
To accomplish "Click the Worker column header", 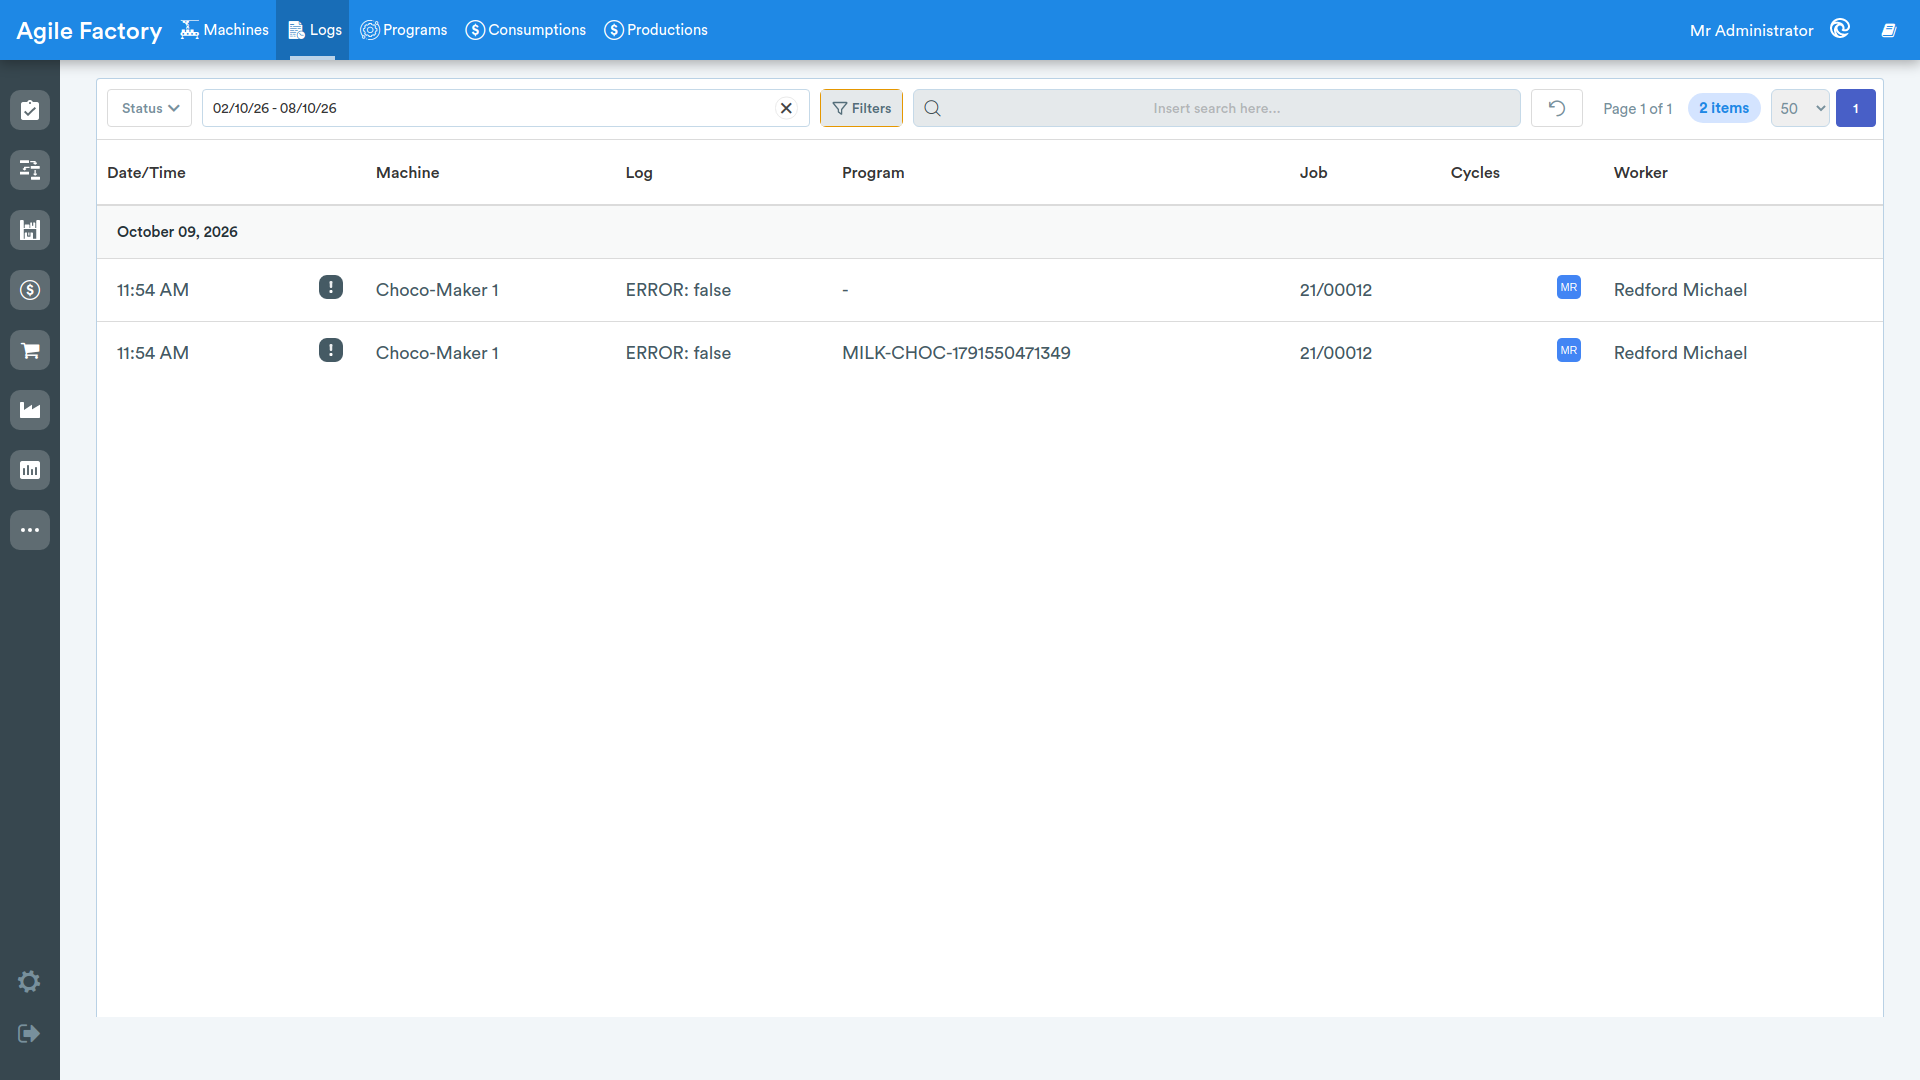I will (1640, 172).
